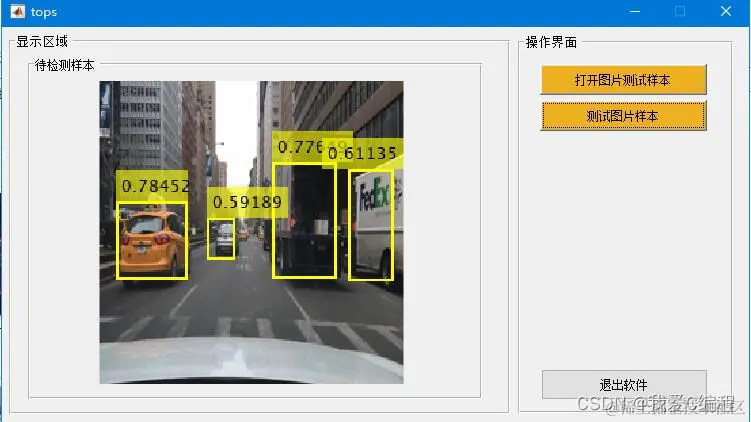Close the tops window
751x422 pixels.
[x=726, y=11]
